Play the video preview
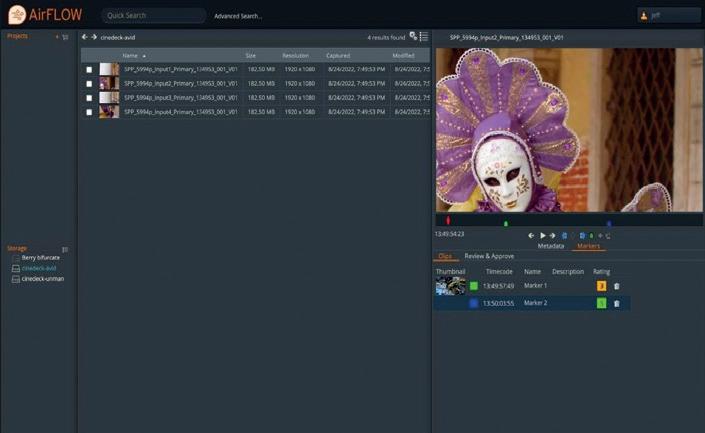This screenshot has width=705, height=433. (543, 235)
